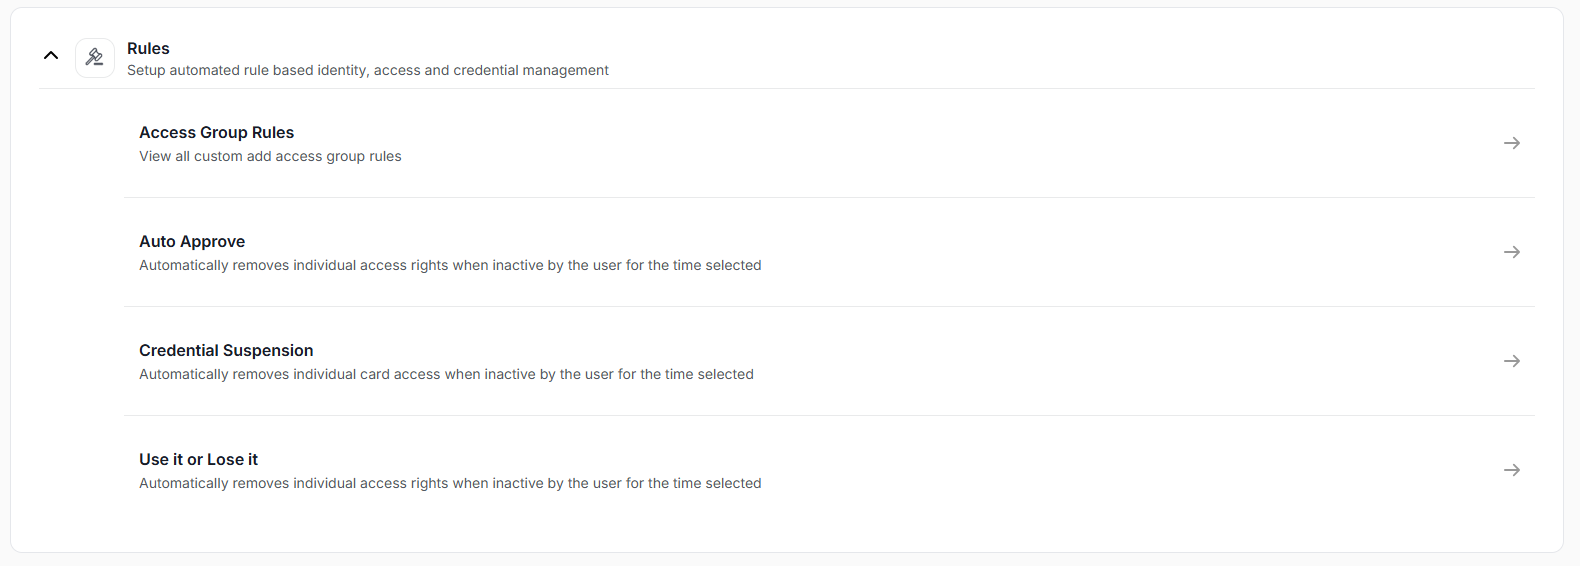Click the Rules section heading
This screenshot has height=566, width=1580.
(x=148, y=48)
